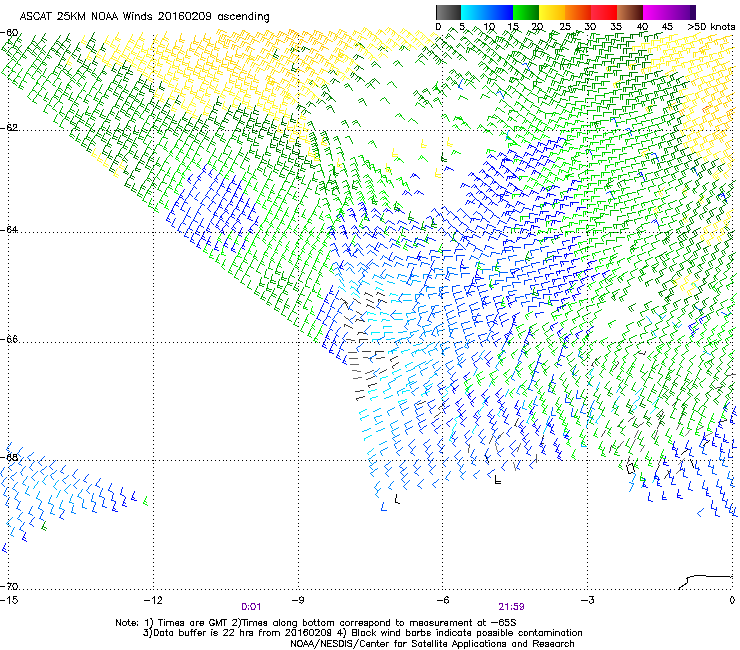Click the "NOAA/NESDIS/Center for Satellite Applications and Research" credit
Image resolution: width=740 pixels, height=650 pixels.
(x=432, y=643)
